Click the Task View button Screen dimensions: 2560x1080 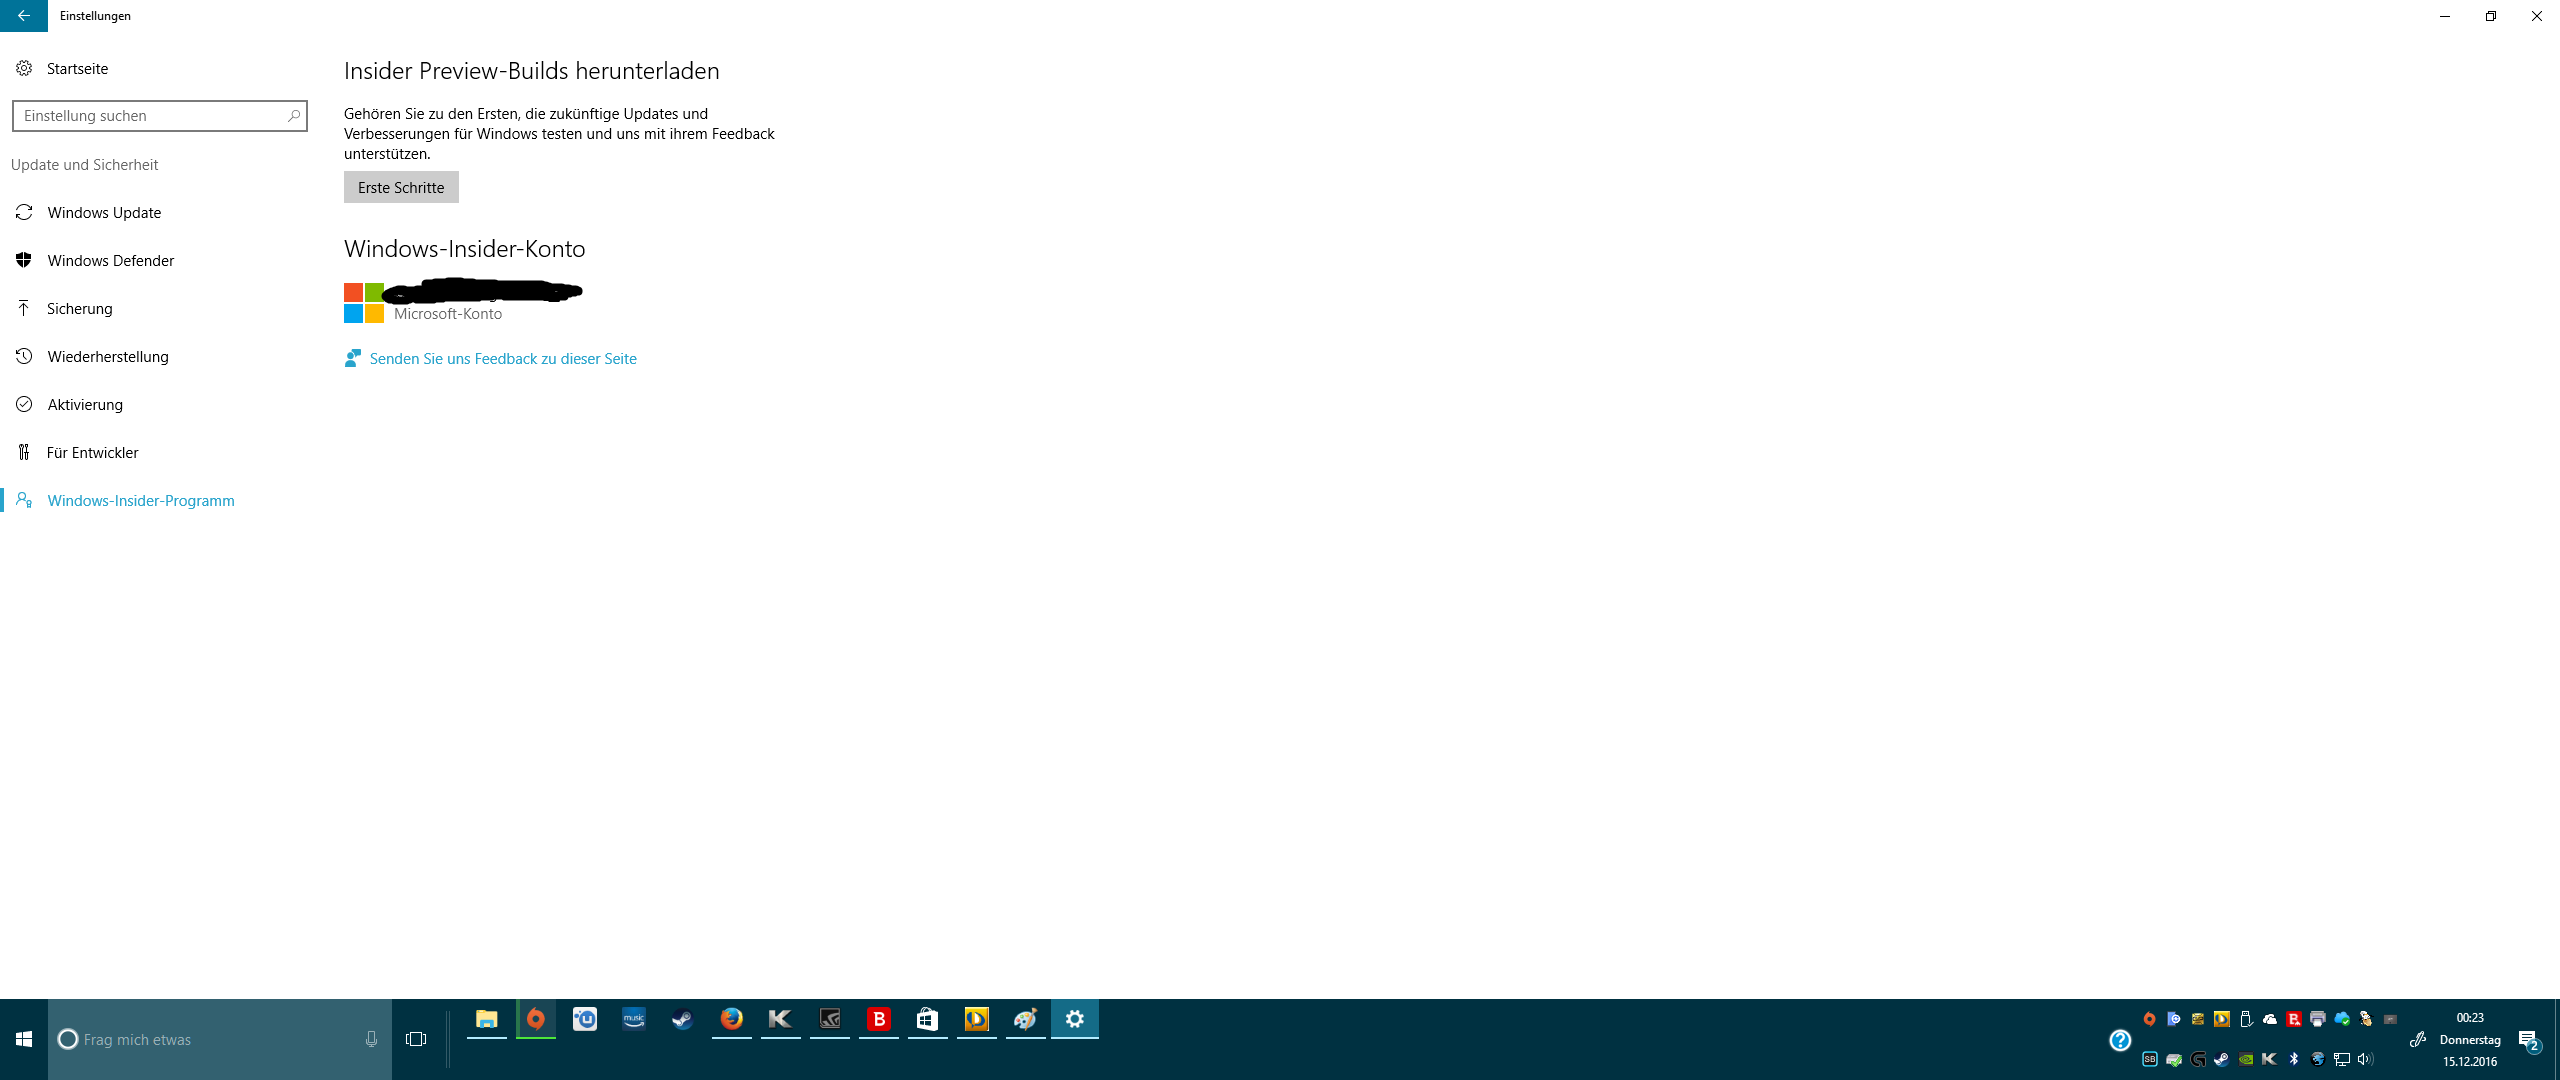pos(416,1039)
